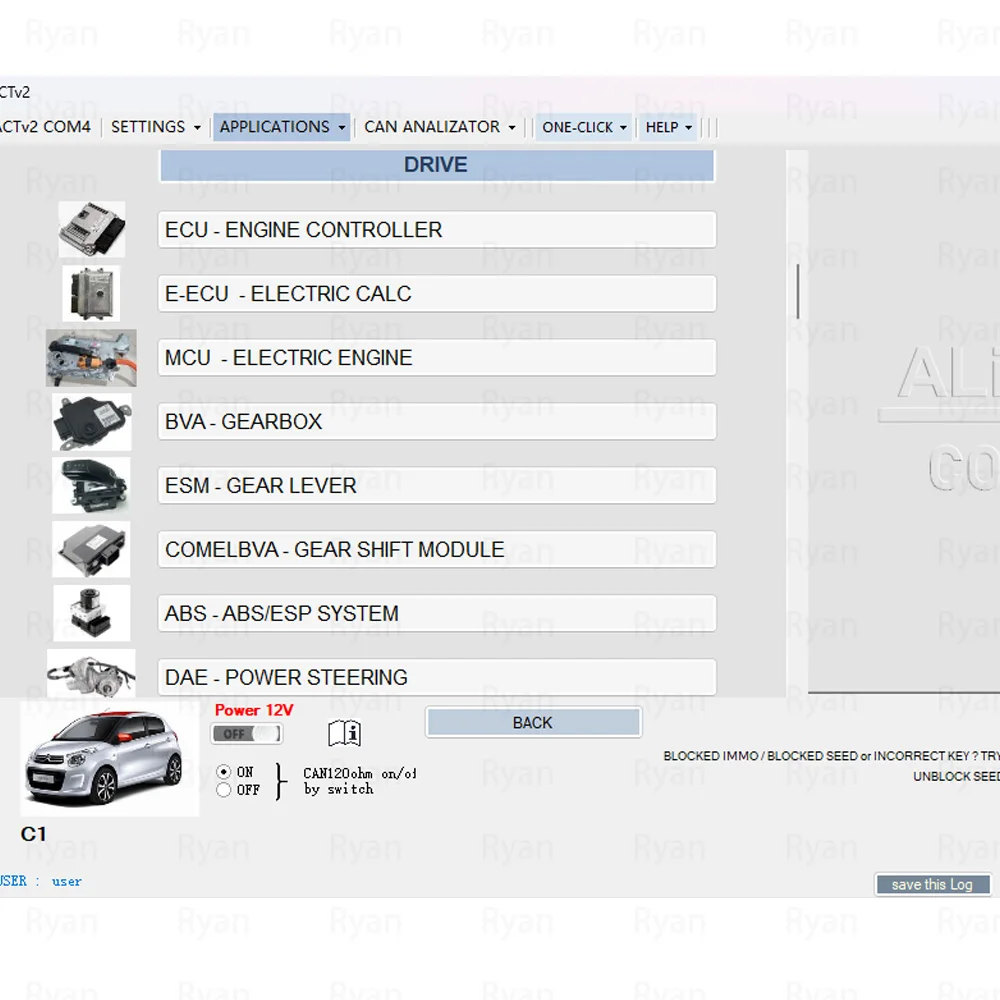Image resolution: width=1000 pixels, height=1000 pixels.
Task: Click the ABS/ESP pump unit icon
Action: pos(91,613)
